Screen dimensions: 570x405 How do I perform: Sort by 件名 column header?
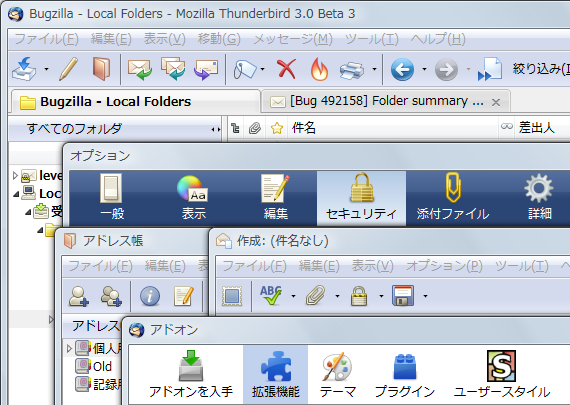[x=393, y=128]
